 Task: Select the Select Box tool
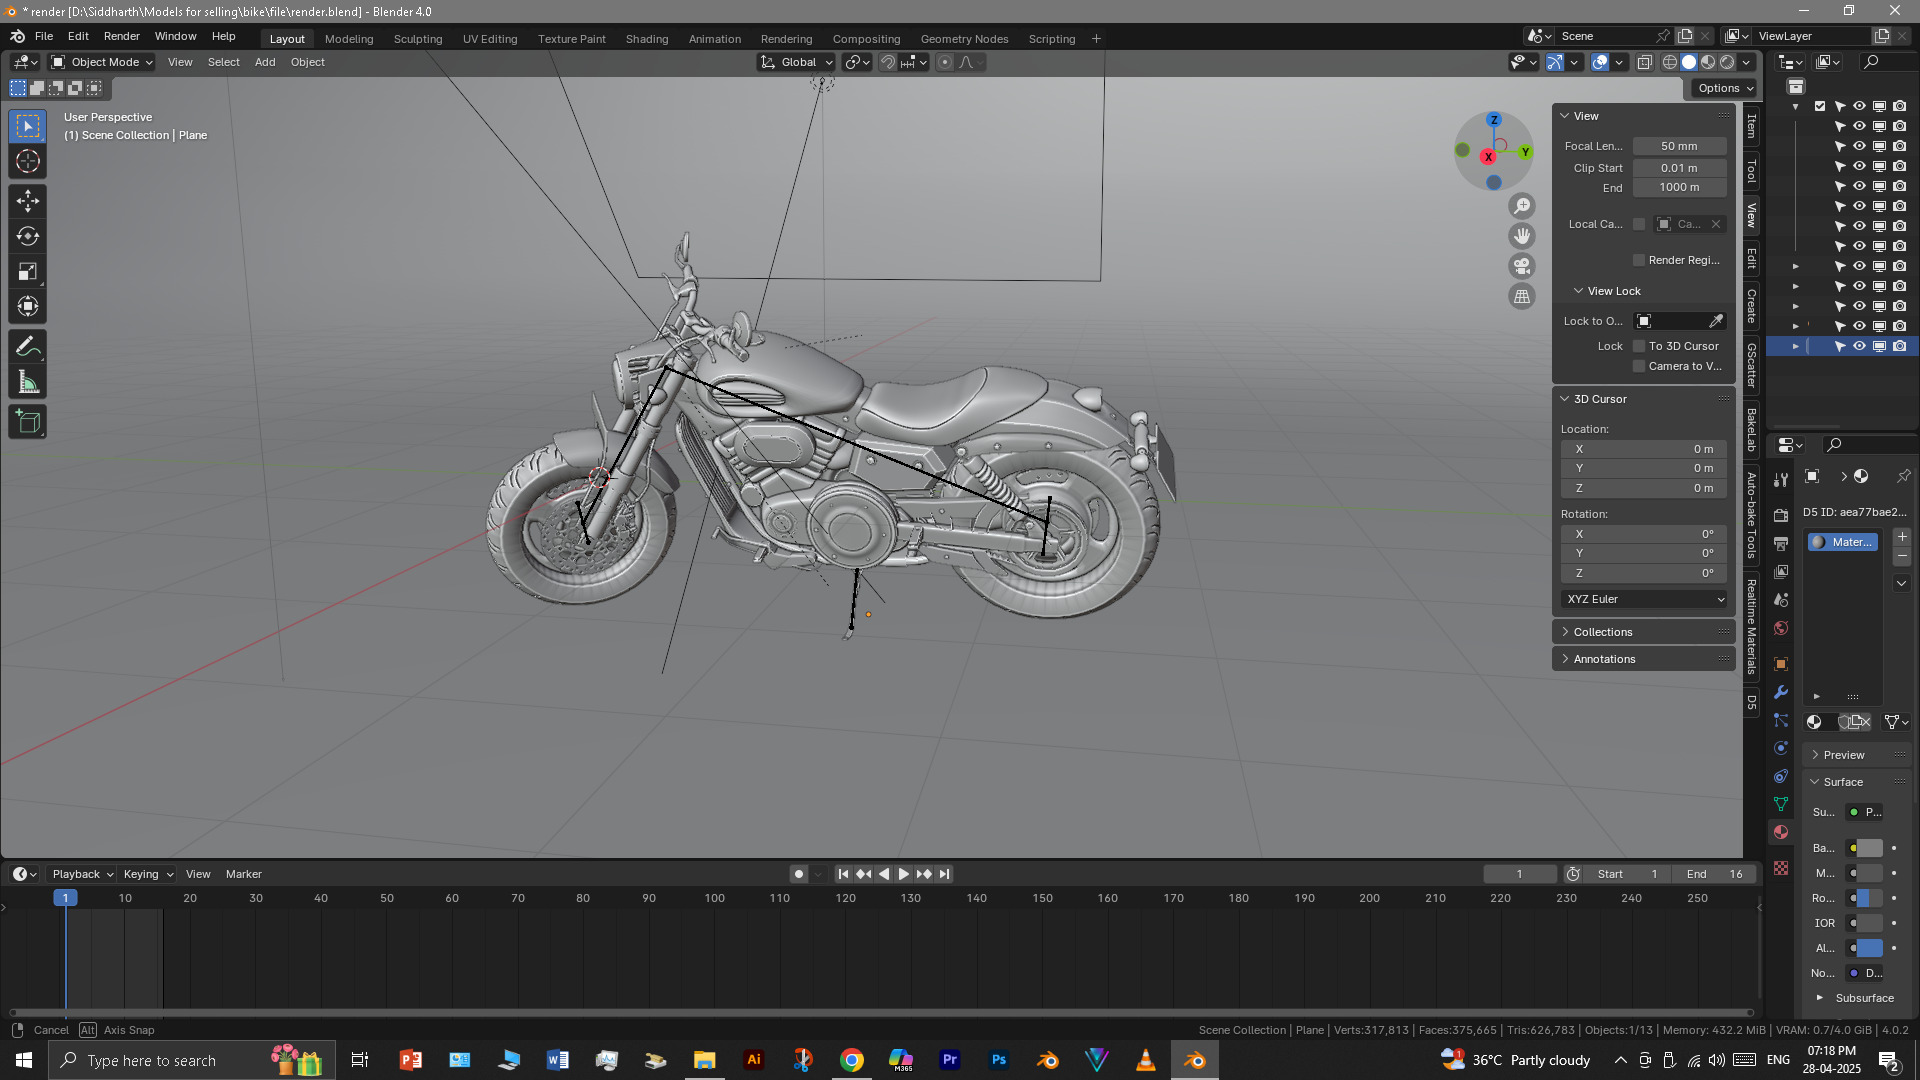[28, 126]
